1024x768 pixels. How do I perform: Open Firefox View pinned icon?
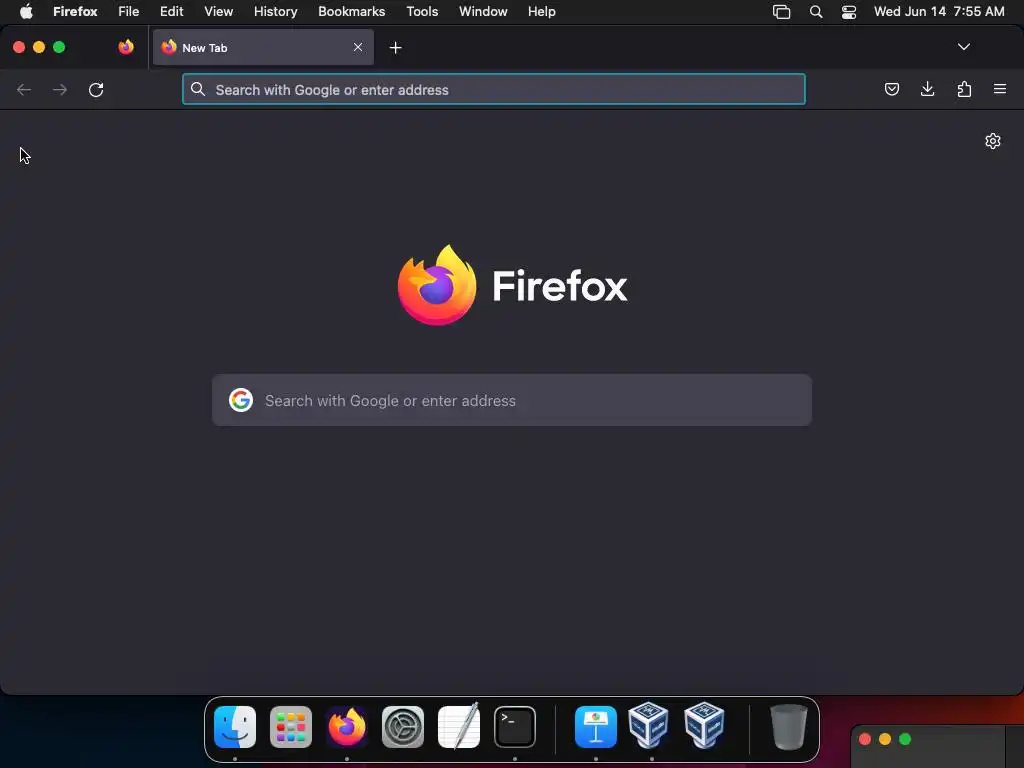126,47
